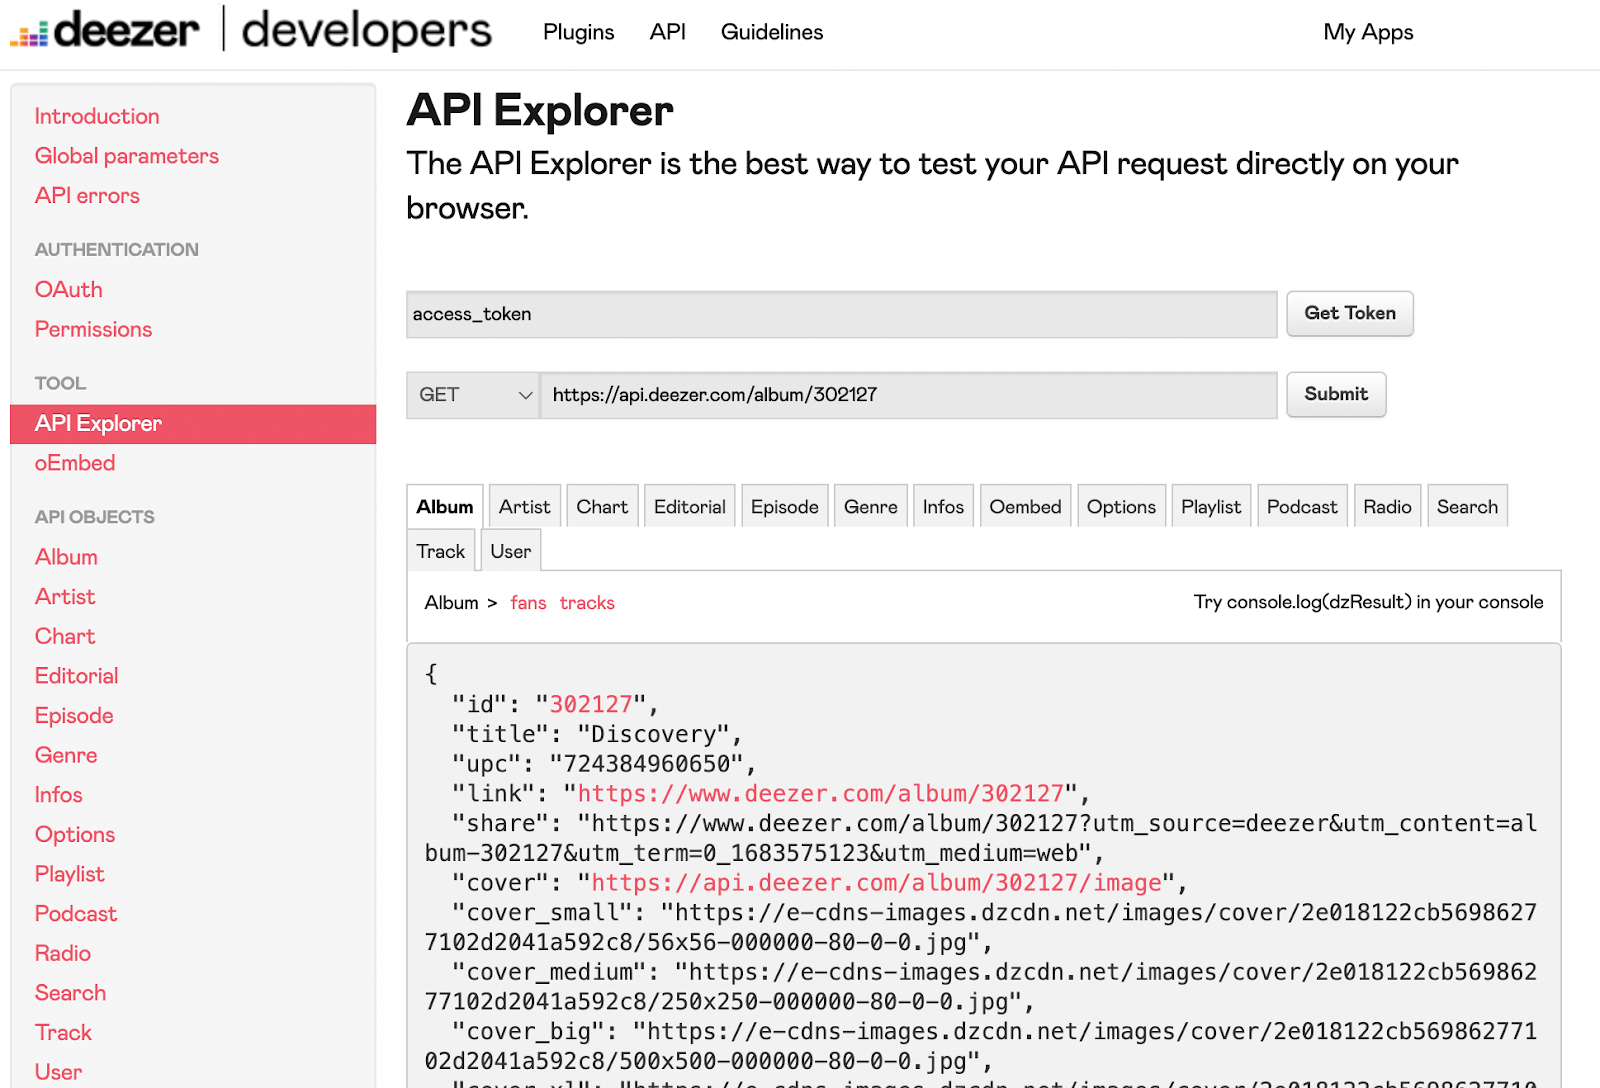Switch to the Artist tab in the explorer
1600x1088 pixels.
[525, 507]
